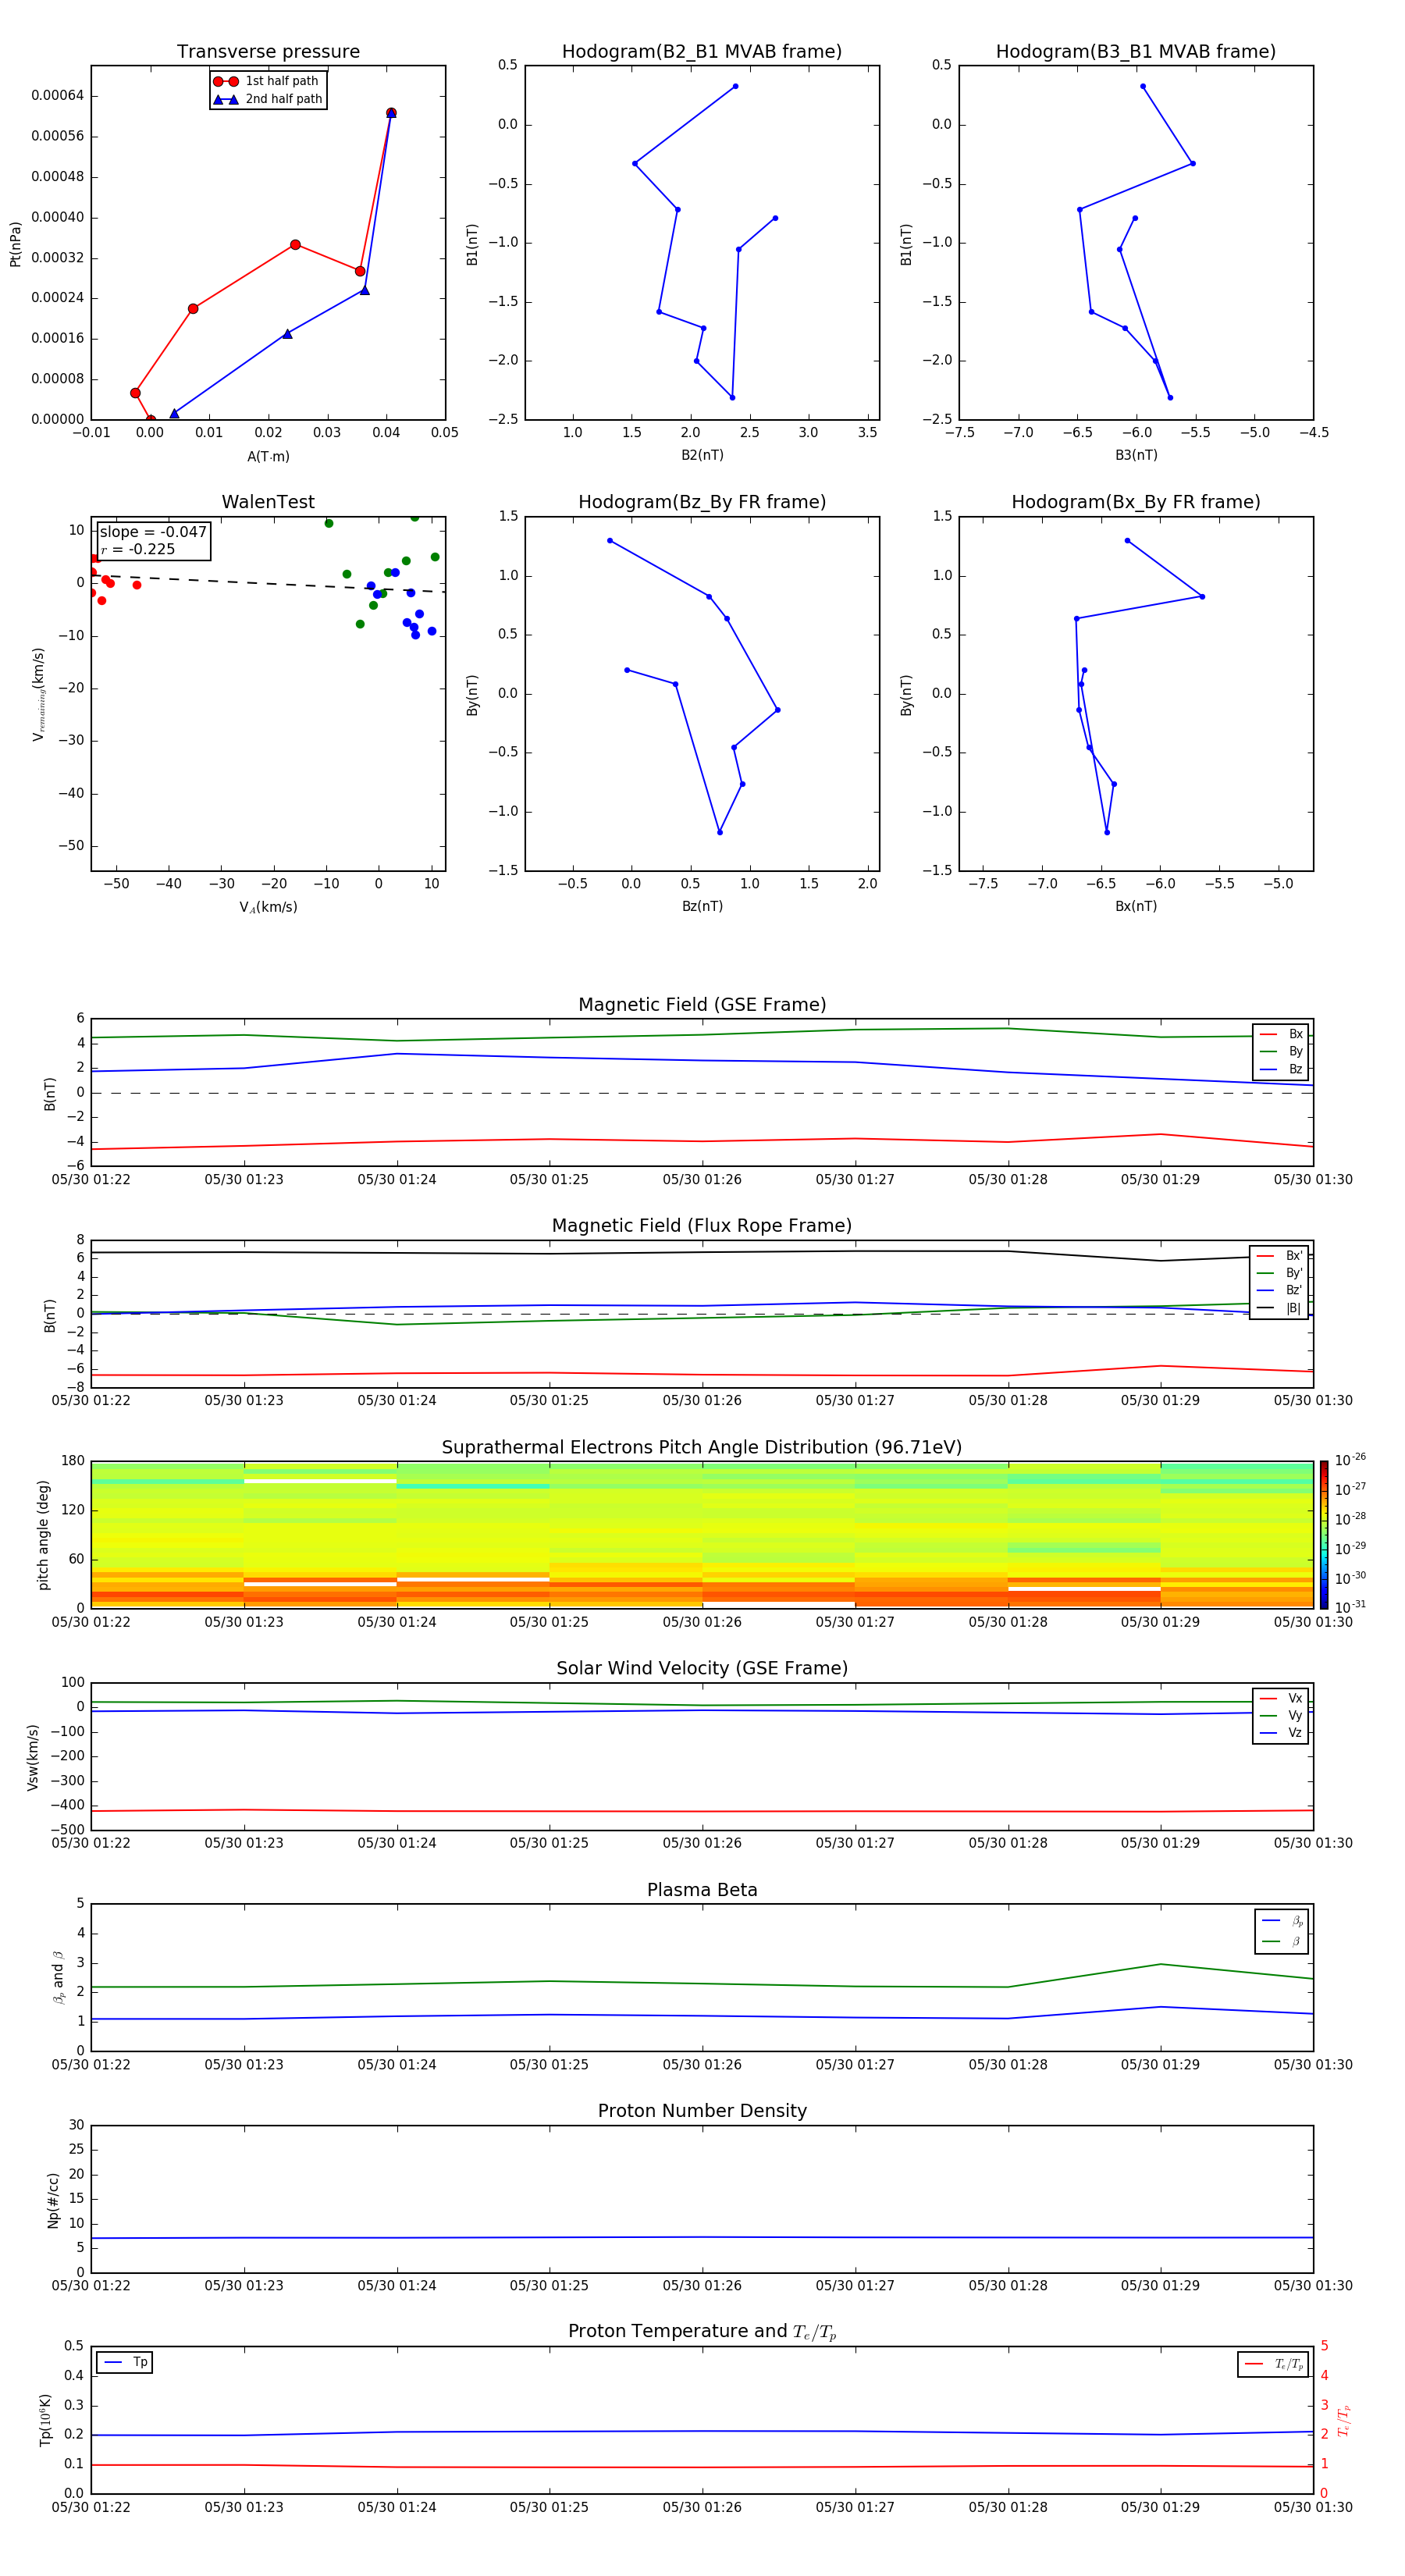This screenshot has height=2576, width=1405.
Task: Click the 'B3(nT)' x-axis label
Action: (x=1136, y=455)
